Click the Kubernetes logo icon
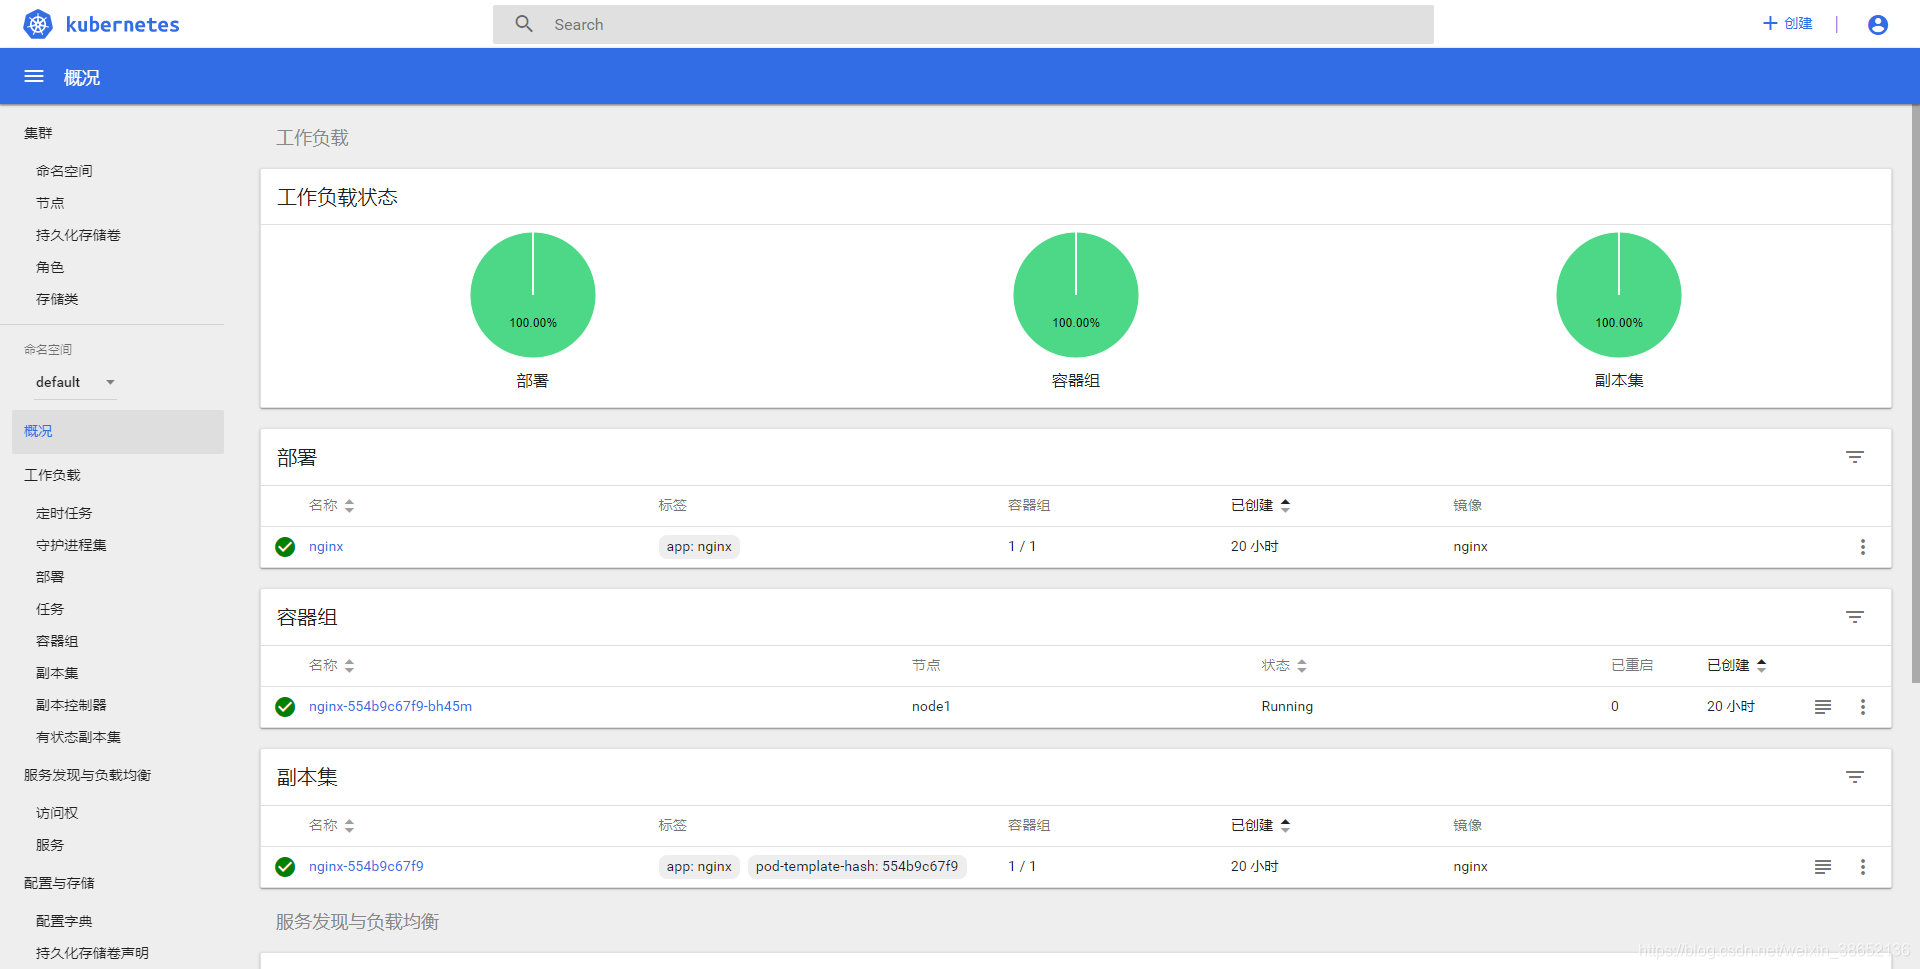1920x969 pixels. point(38,24)
